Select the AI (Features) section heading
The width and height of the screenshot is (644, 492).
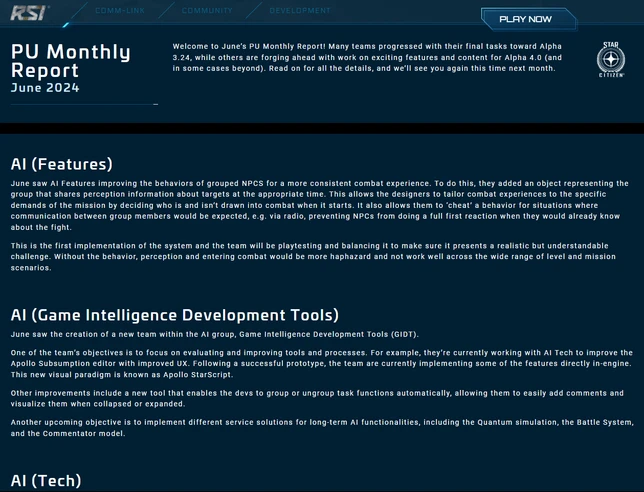[x=61, y=164]
